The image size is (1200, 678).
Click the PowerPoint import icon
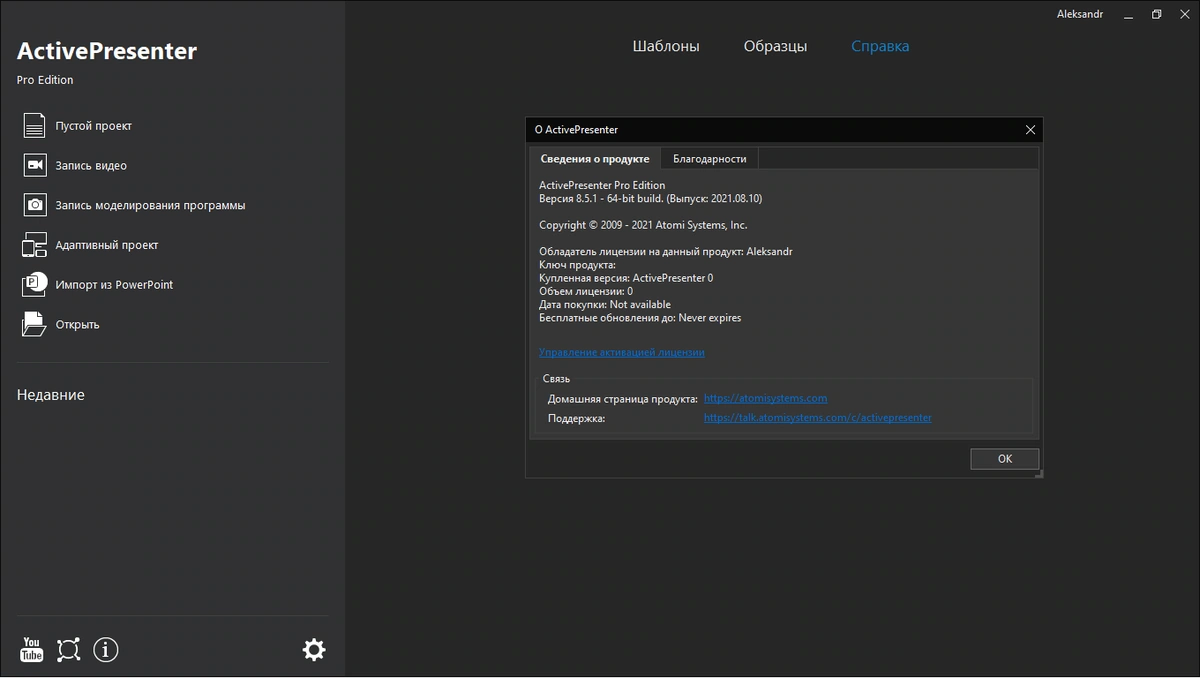point(35,284)
